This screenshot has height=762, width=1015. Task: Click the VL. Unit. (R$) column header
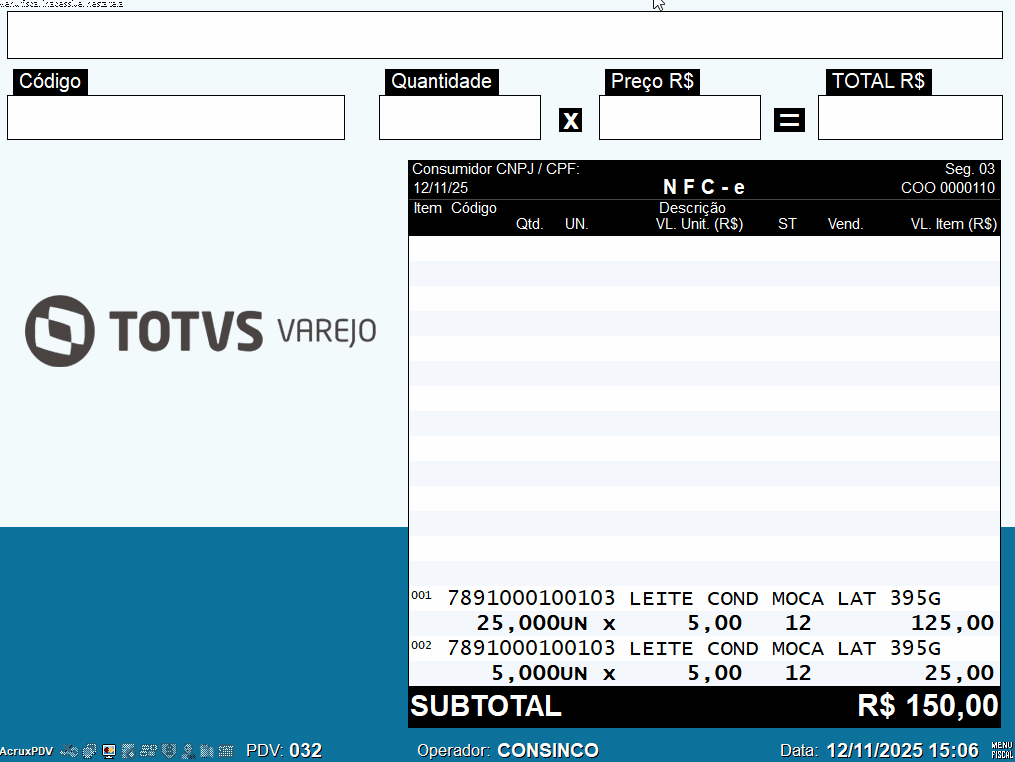(699, 224)
